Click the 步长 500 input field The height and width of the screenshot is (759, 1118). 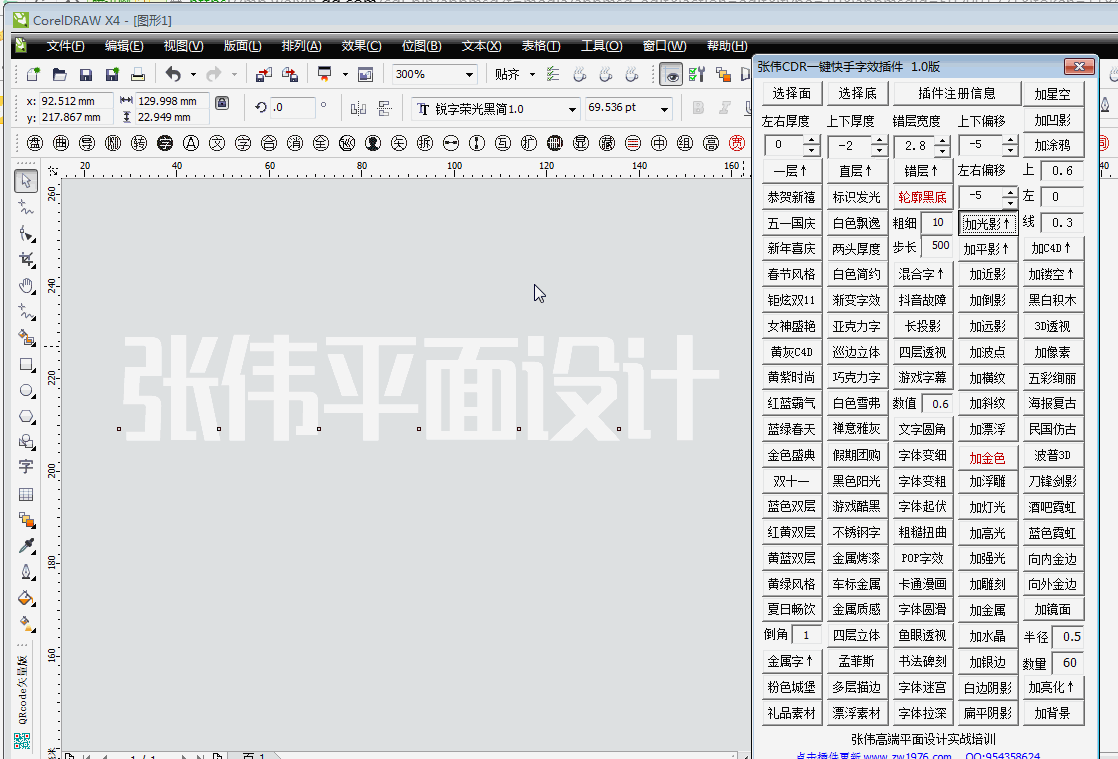938,246
